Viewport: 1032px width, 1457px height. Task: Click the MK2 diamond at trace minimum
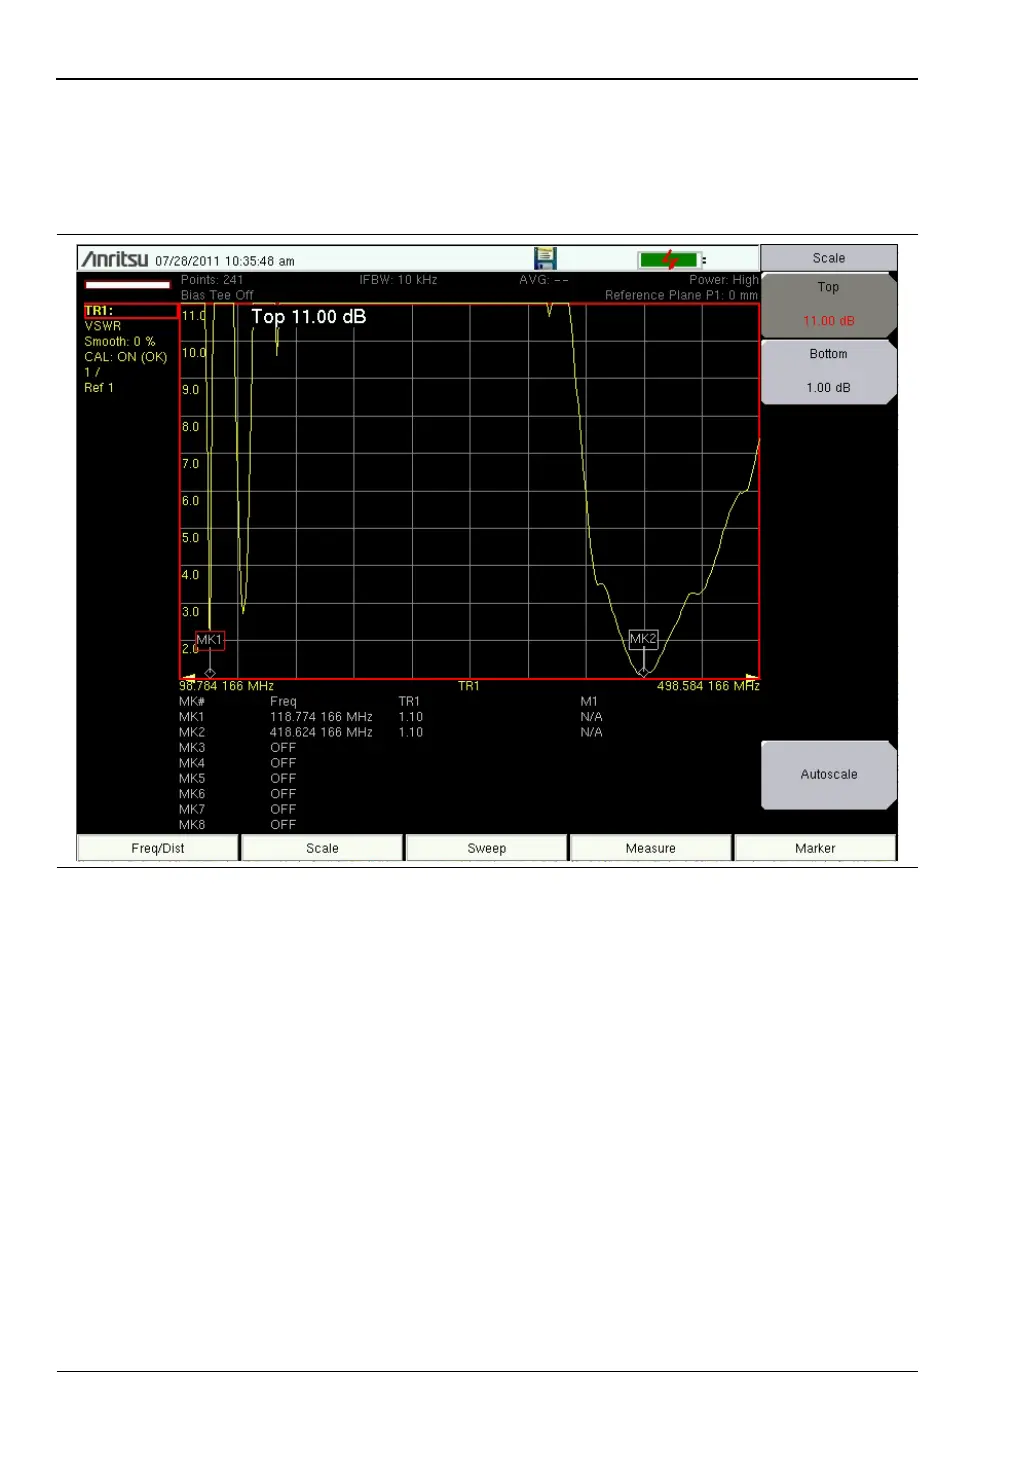(643, 673)
